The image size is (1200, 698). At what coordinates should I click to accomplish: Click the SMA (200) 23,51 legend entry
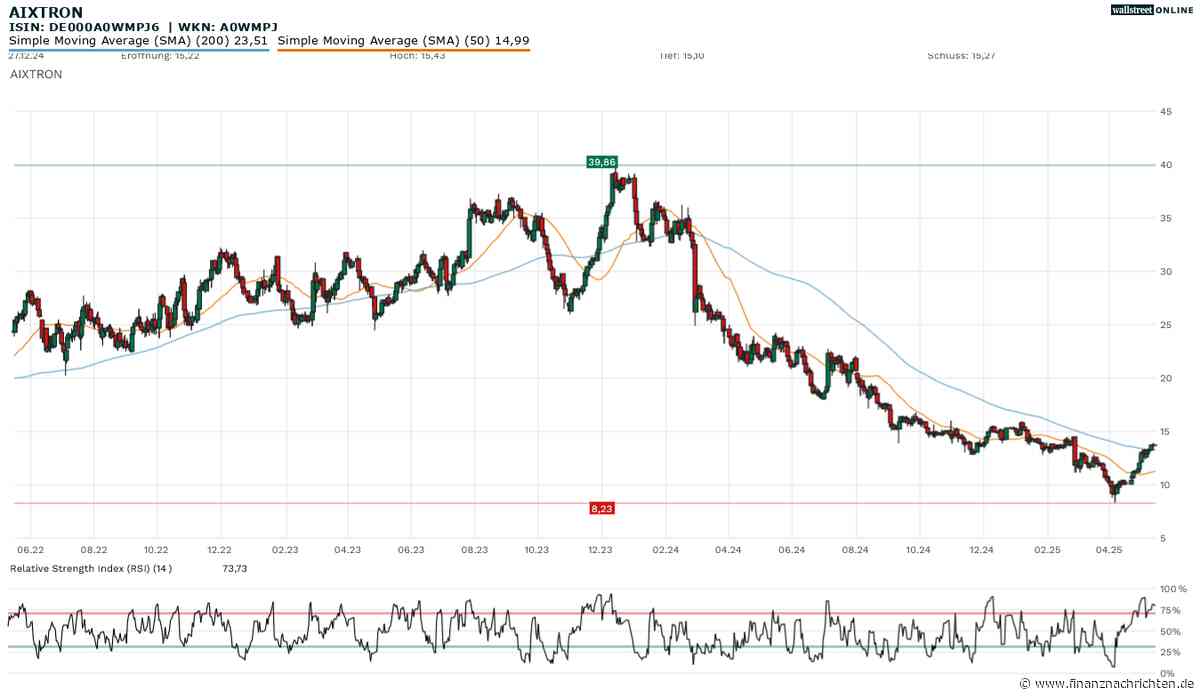(x=139, y=41)
